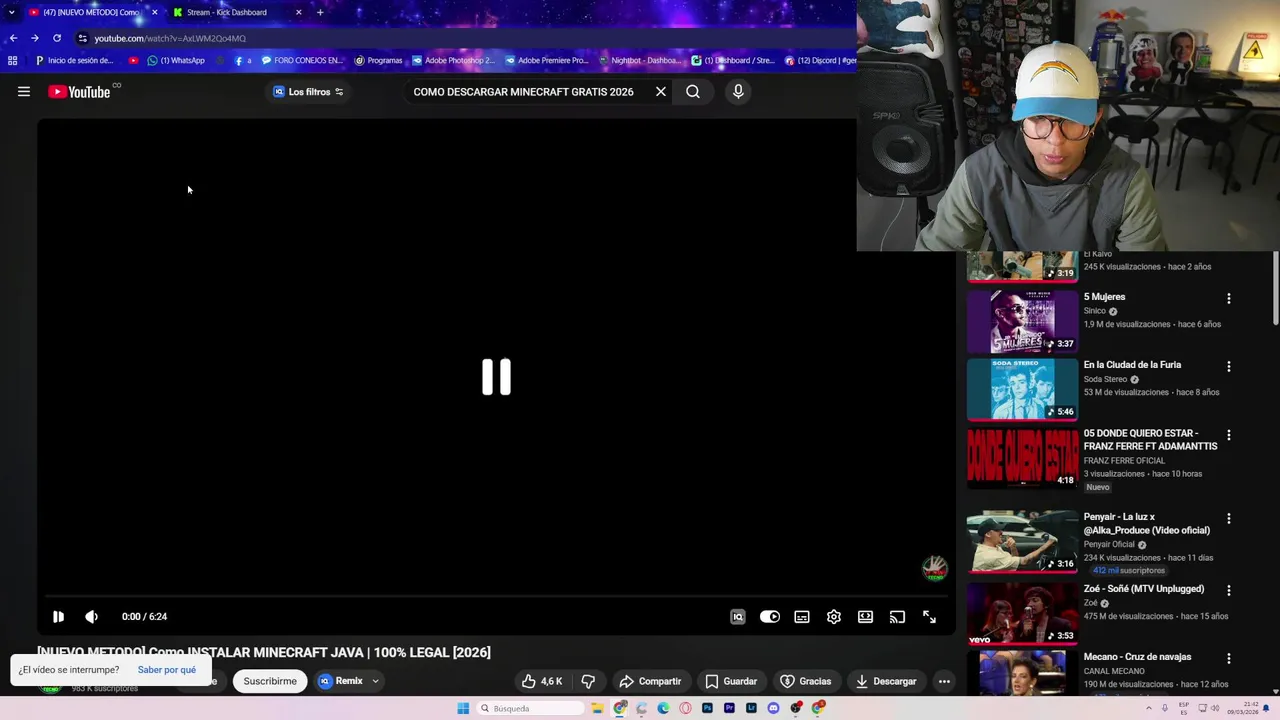
Task: Download video via Descargar button
Action: click(x=886, y=681)
